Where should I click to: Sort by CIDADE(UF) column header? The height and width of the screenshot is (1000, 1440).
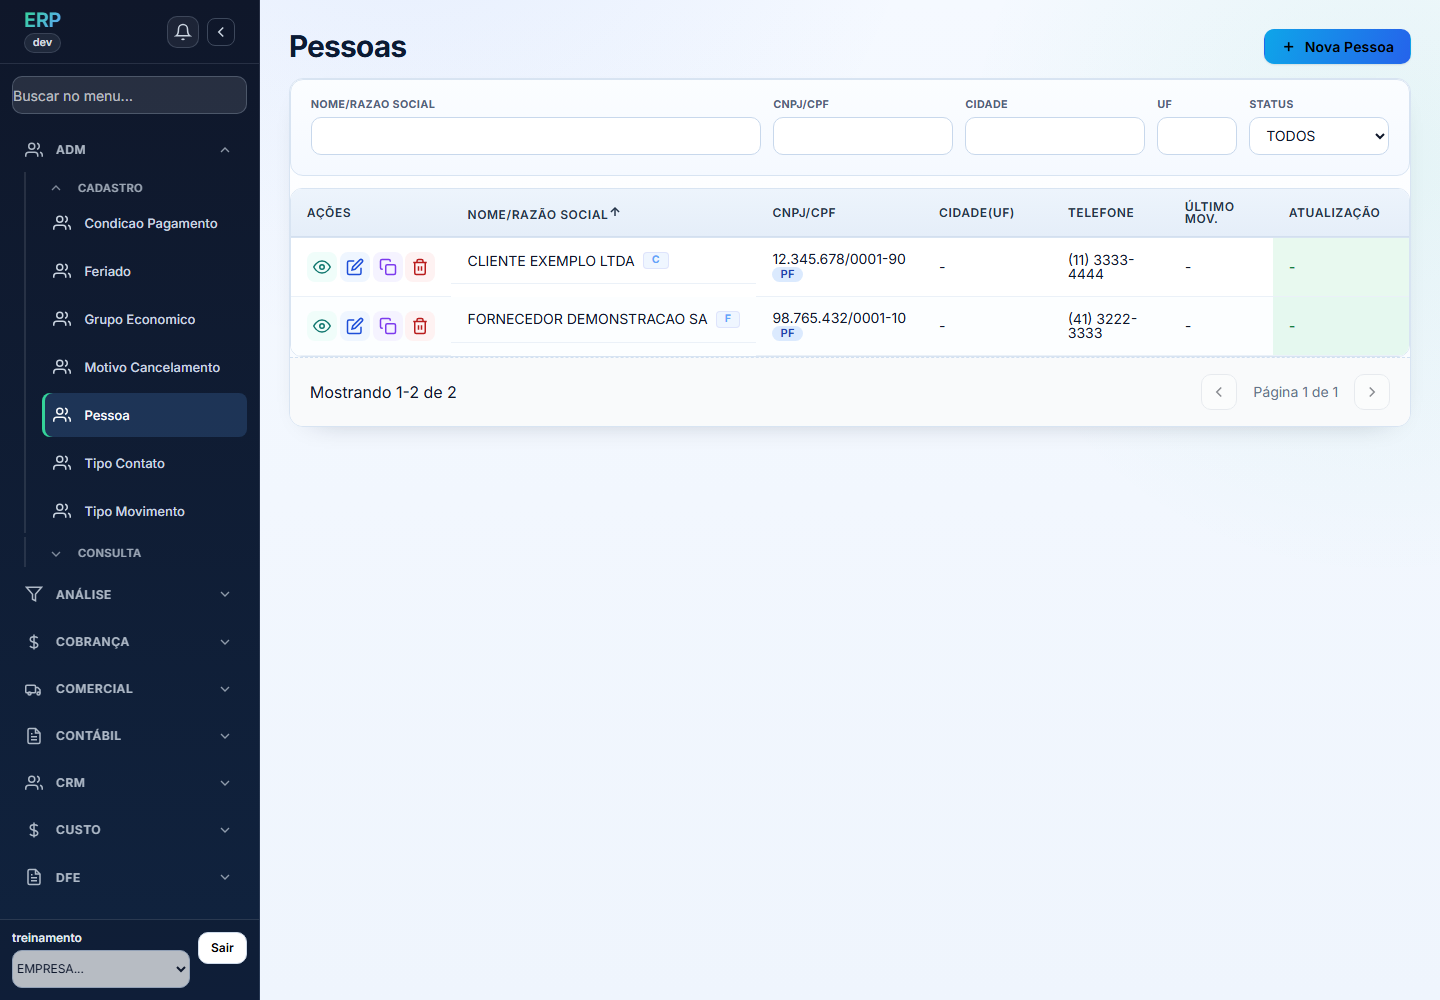click(x=977, y=213)
